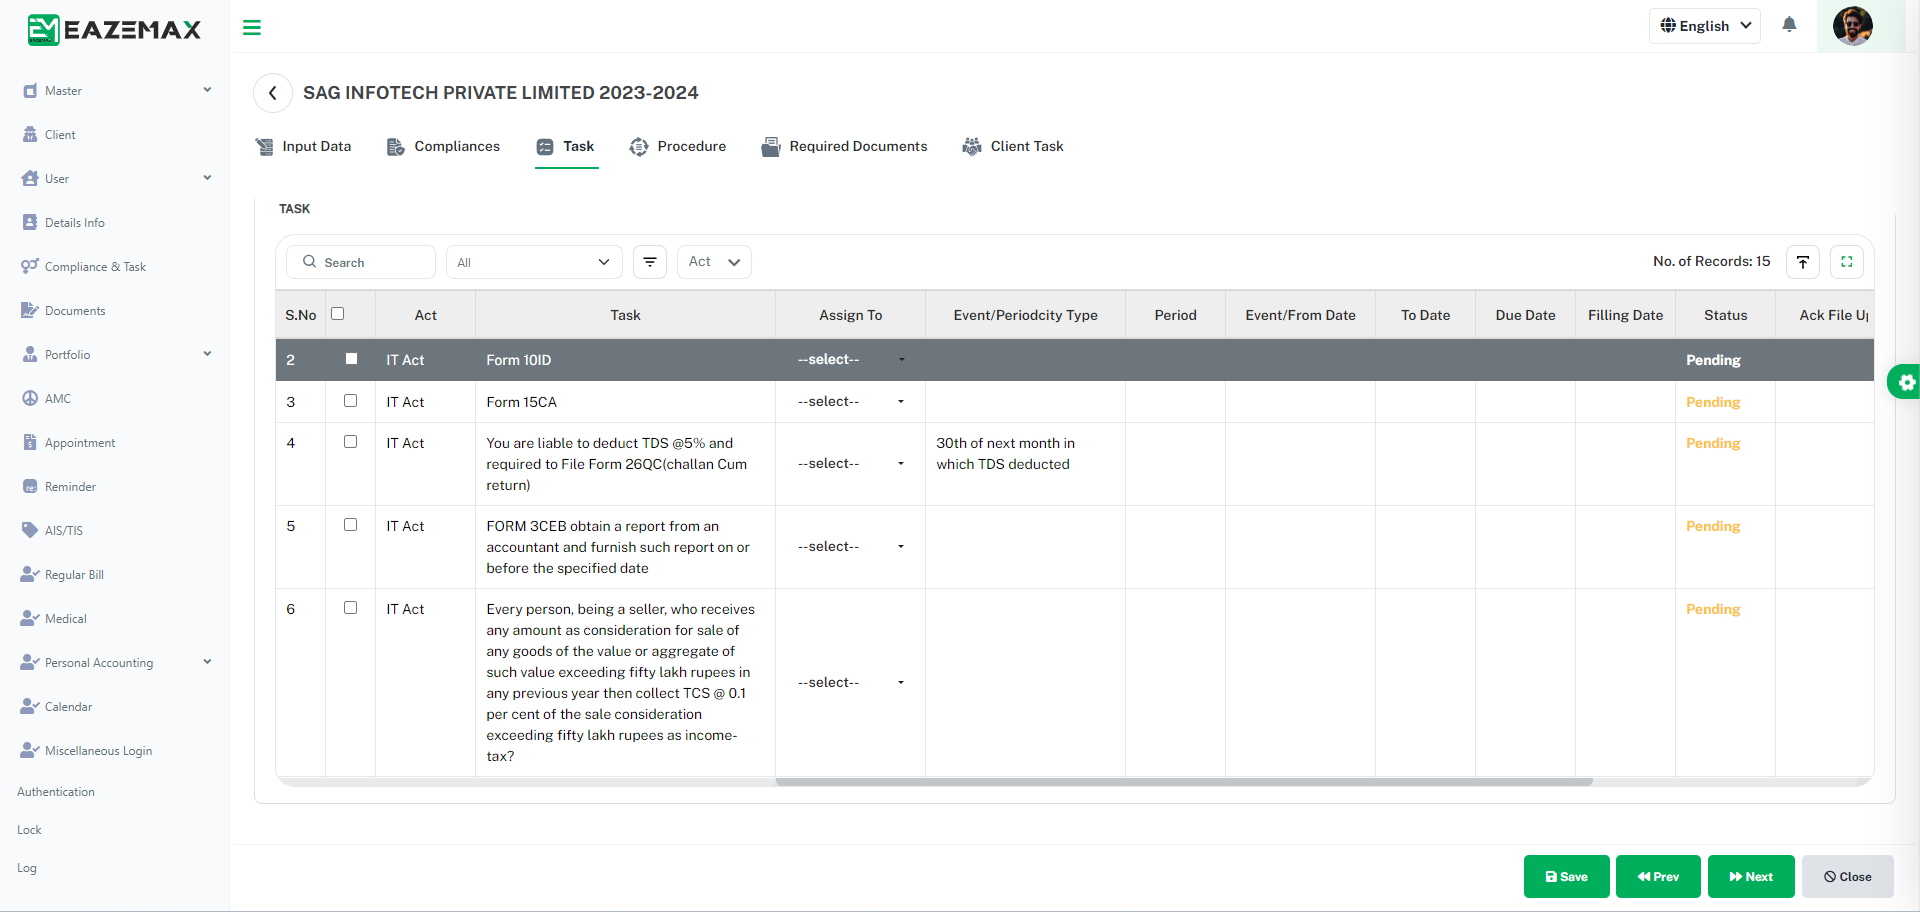Image resolution: width=1920 pixels, height=912 pixels.
Task: Open the Client Task tab
Action: tap(1013, 147)
